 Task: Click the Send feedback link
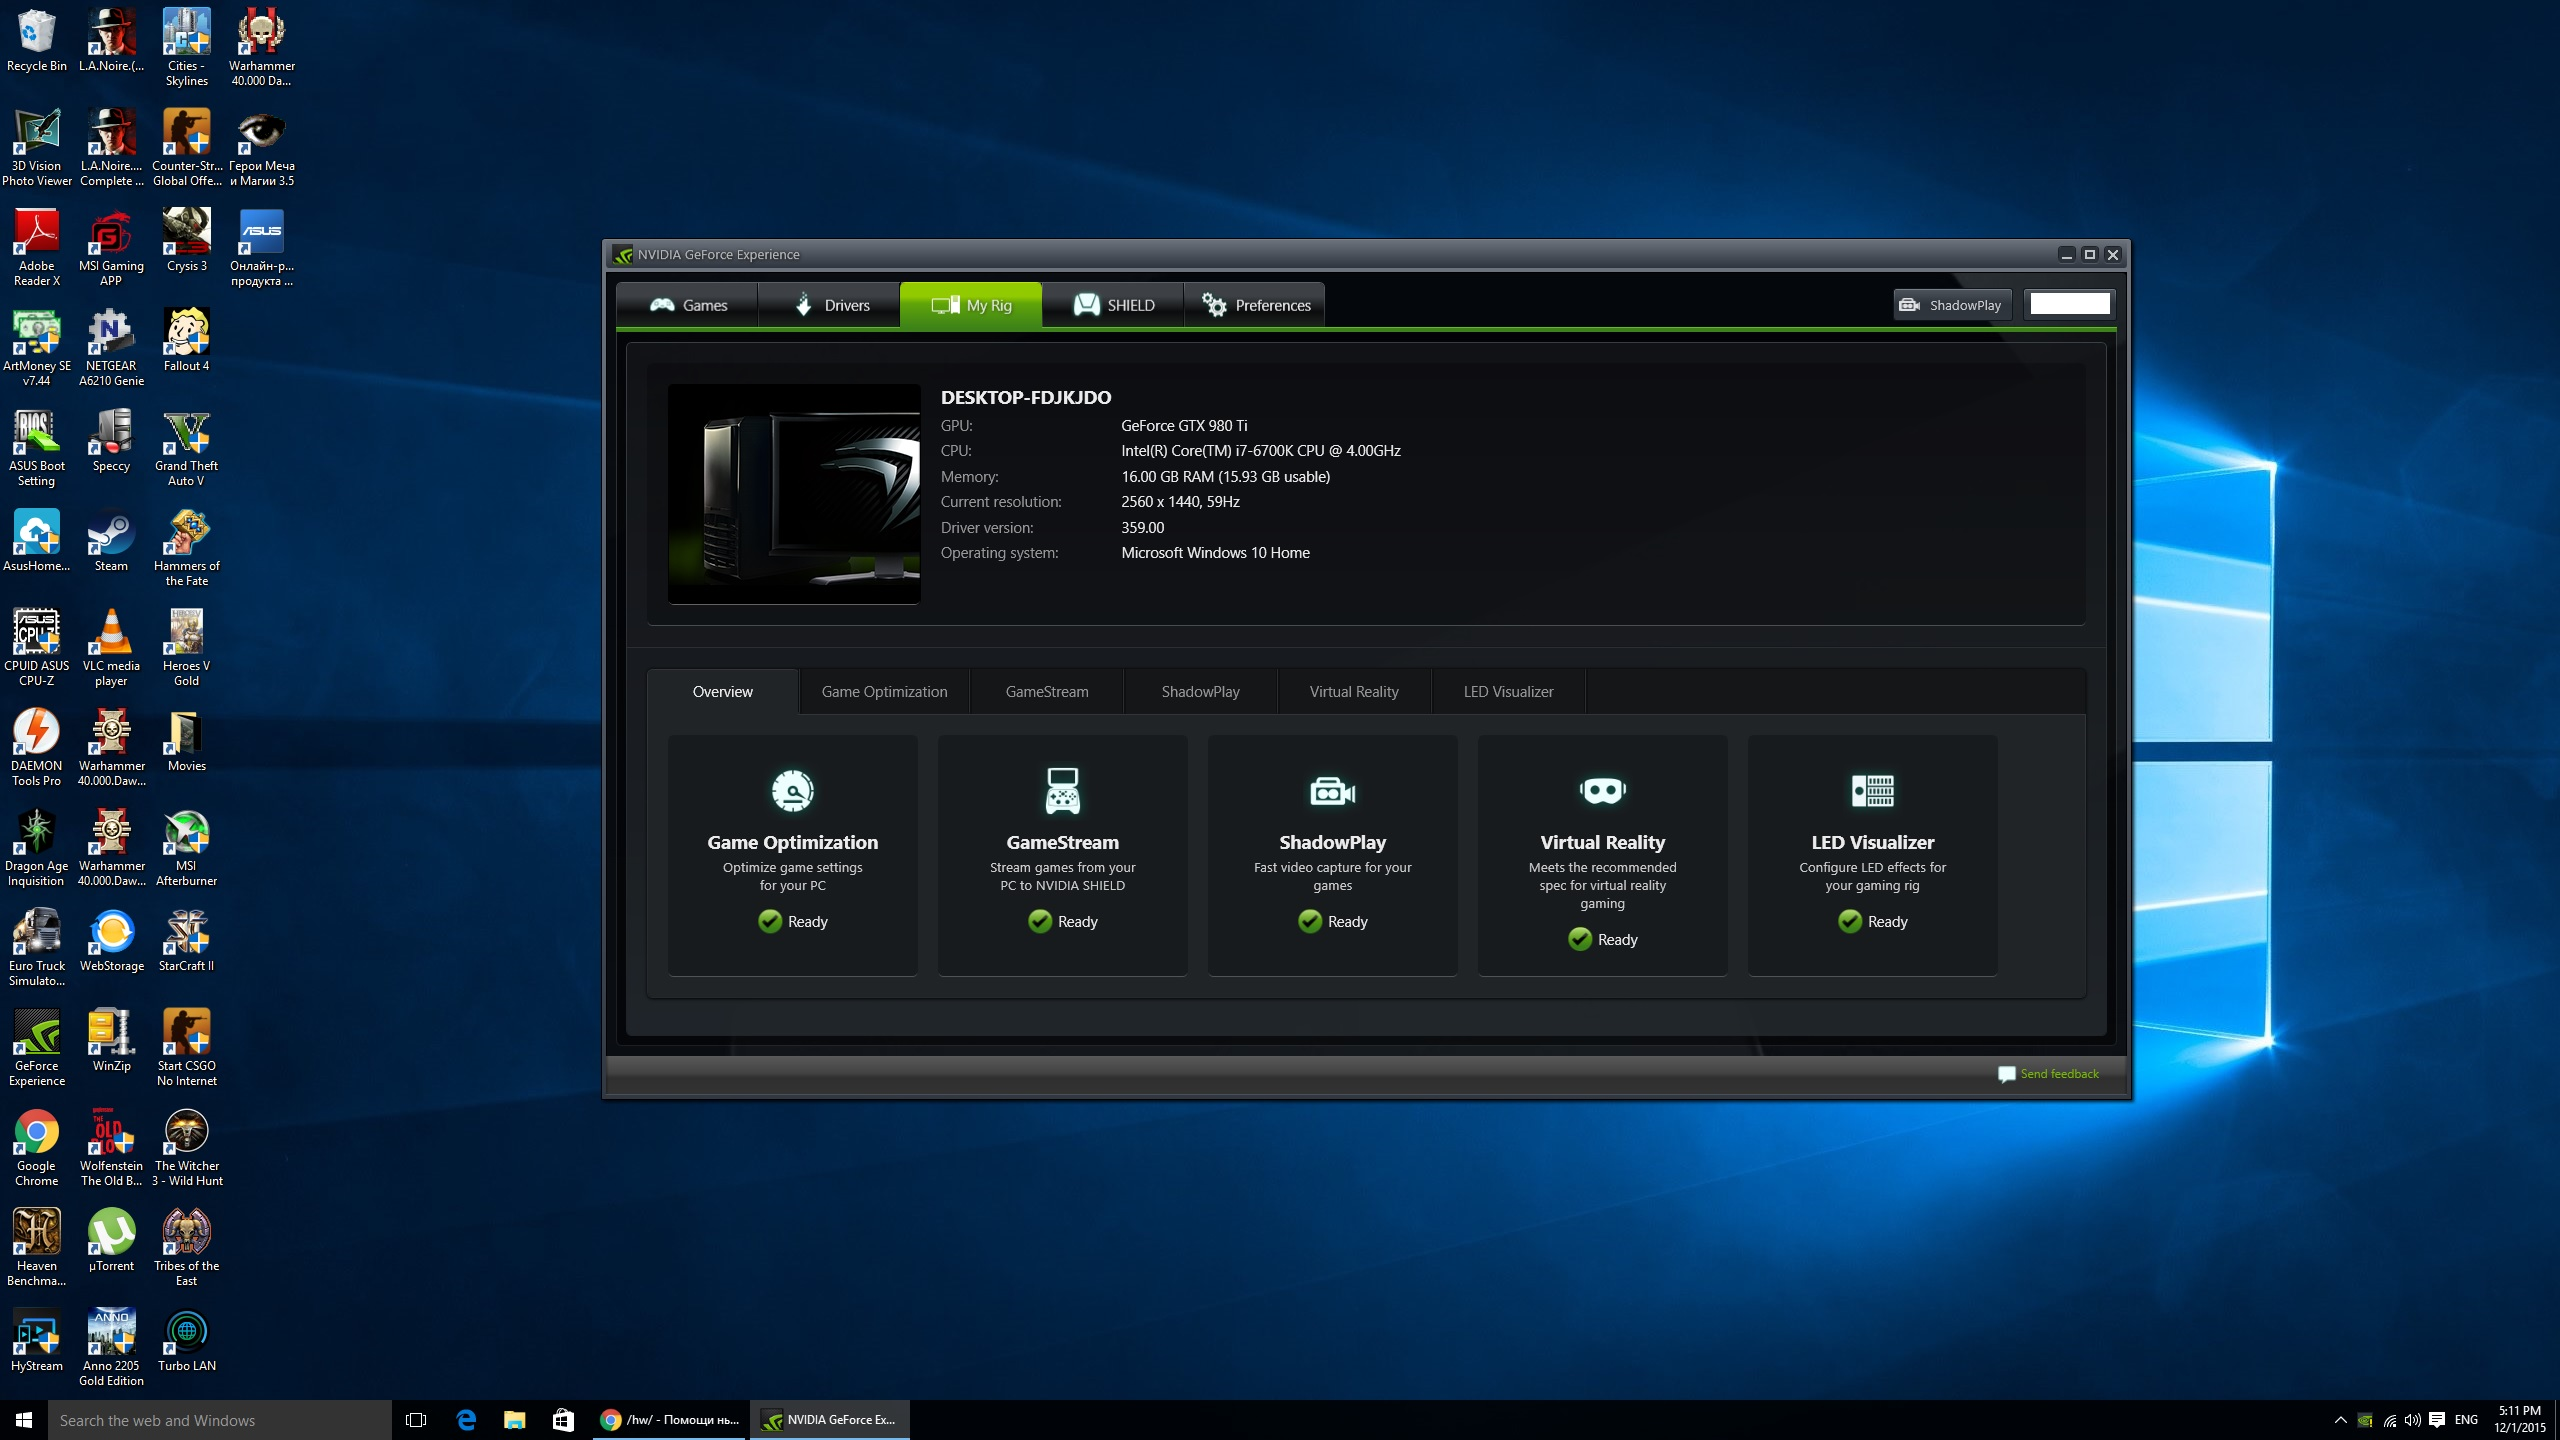pos(2058,1074)
